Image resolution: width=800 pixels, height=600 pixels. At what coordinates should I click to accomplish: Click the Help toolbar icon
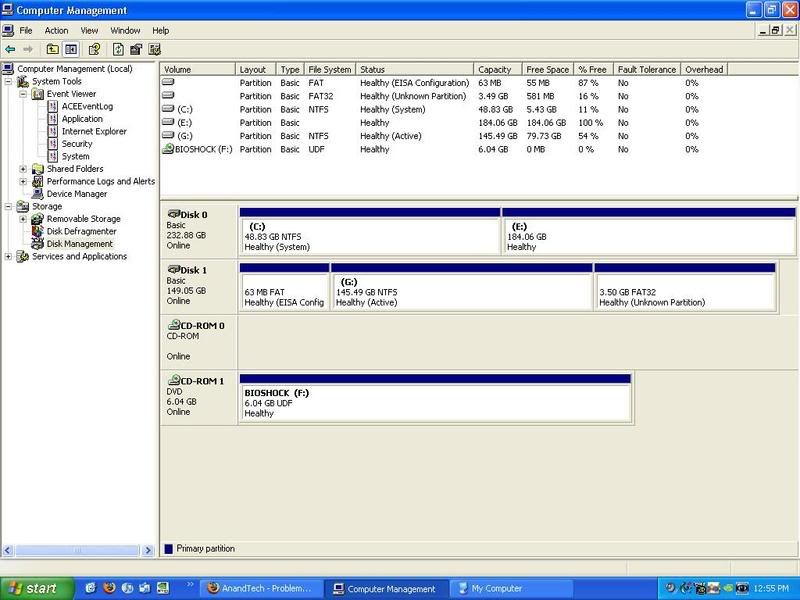coord(95,49)
